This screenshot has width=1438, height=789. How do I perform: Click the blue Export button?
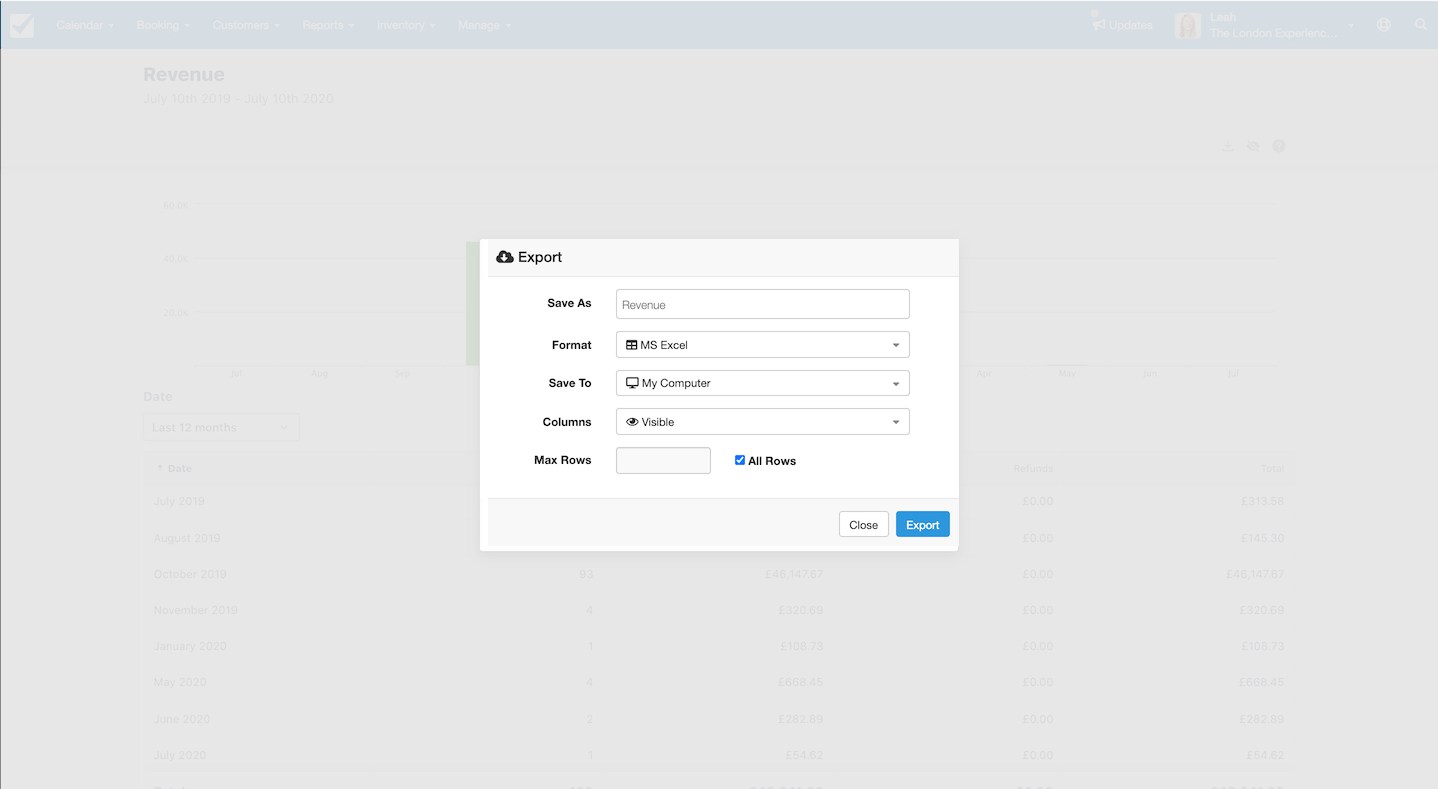(x=923, y=525)
